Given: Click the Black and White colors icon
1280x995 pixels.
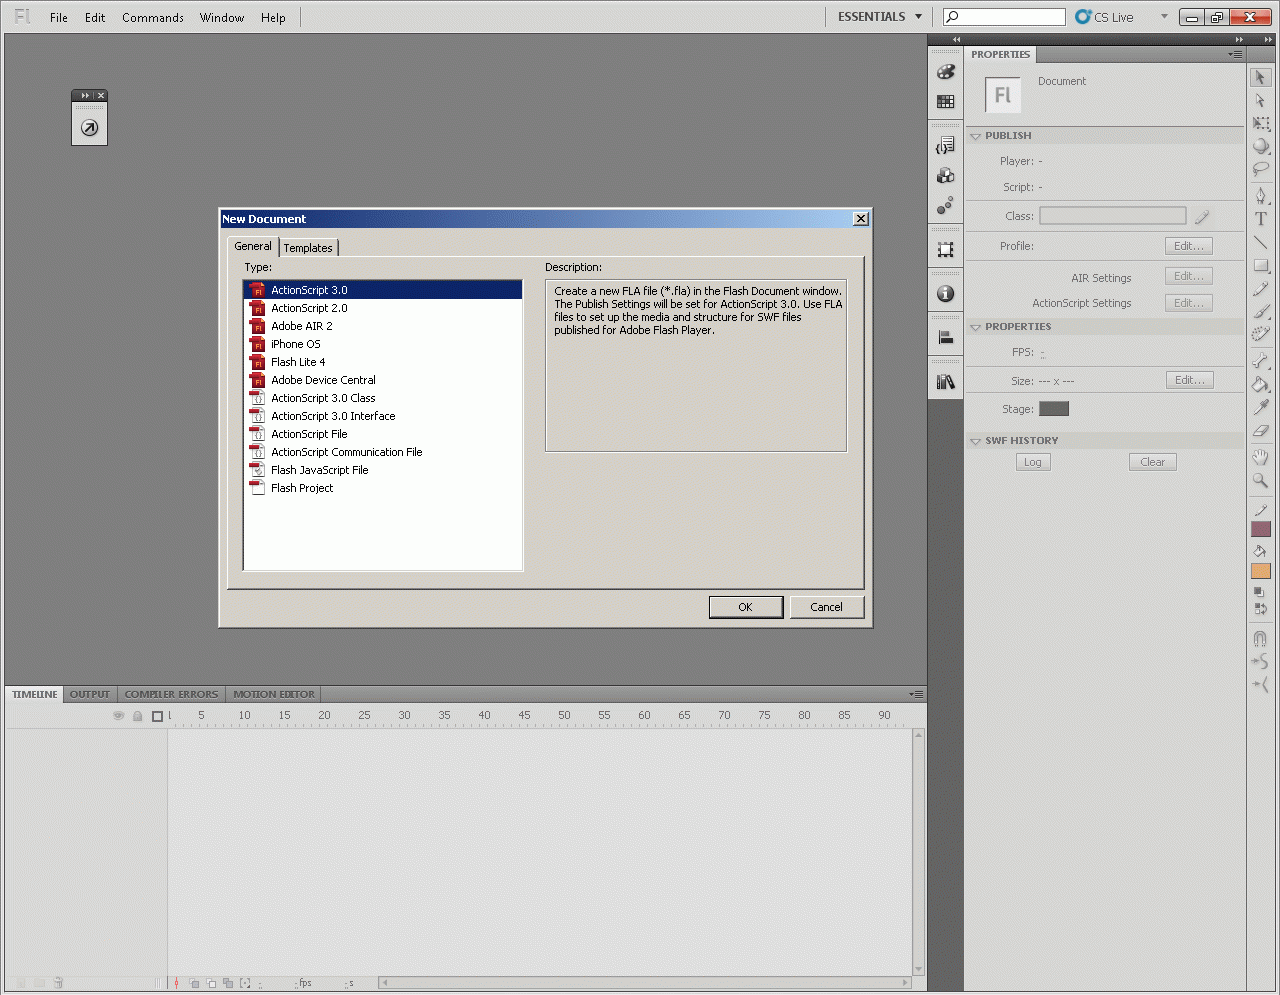Looking at the screenshot, I should pos(1260,591).
